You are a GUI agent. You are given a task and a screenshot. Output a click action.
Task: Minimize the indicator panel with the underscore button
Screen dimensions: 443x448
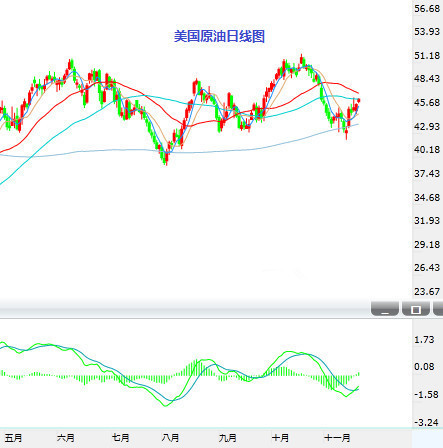click(x=385, y=308)
